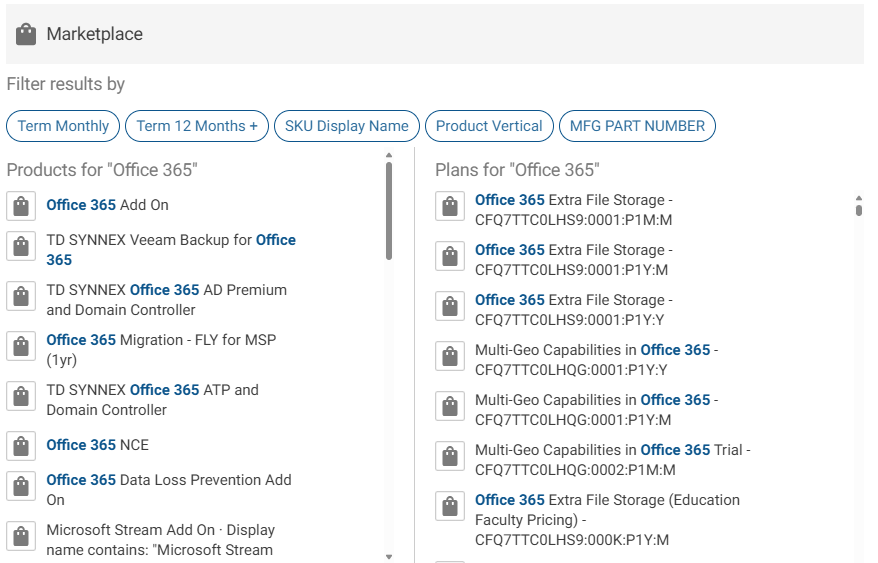Click bag icon for Extra File Storage P1M:M plan
The height and width of the screenshot is (563, 878).
450,206
